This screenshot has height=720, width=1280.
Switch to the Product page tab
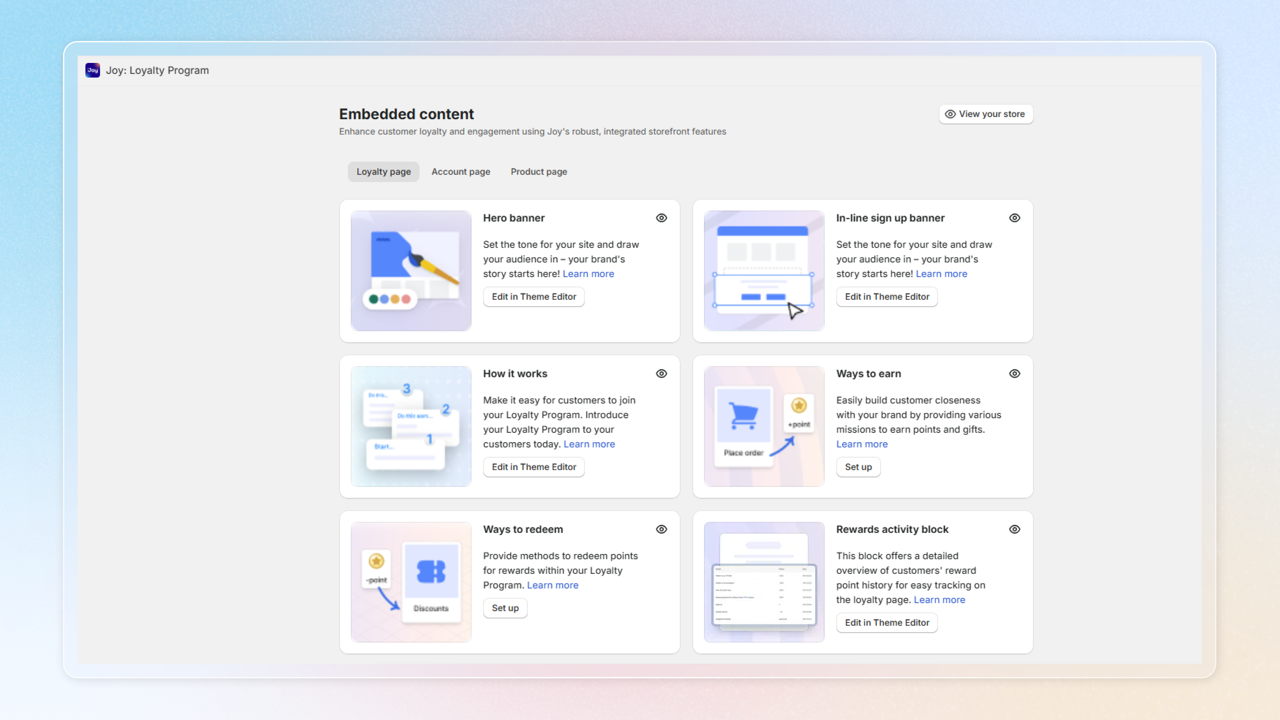click(539, 172)
